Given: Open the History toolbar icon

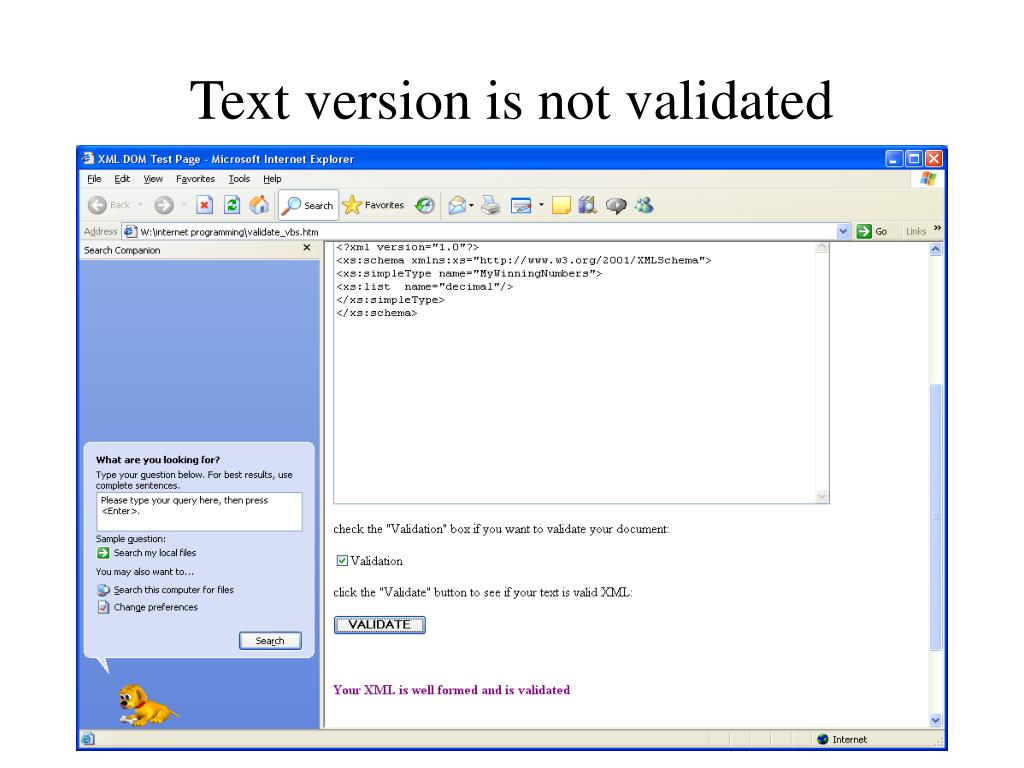Looking at the screenshot, I should [x=425, y=205].
